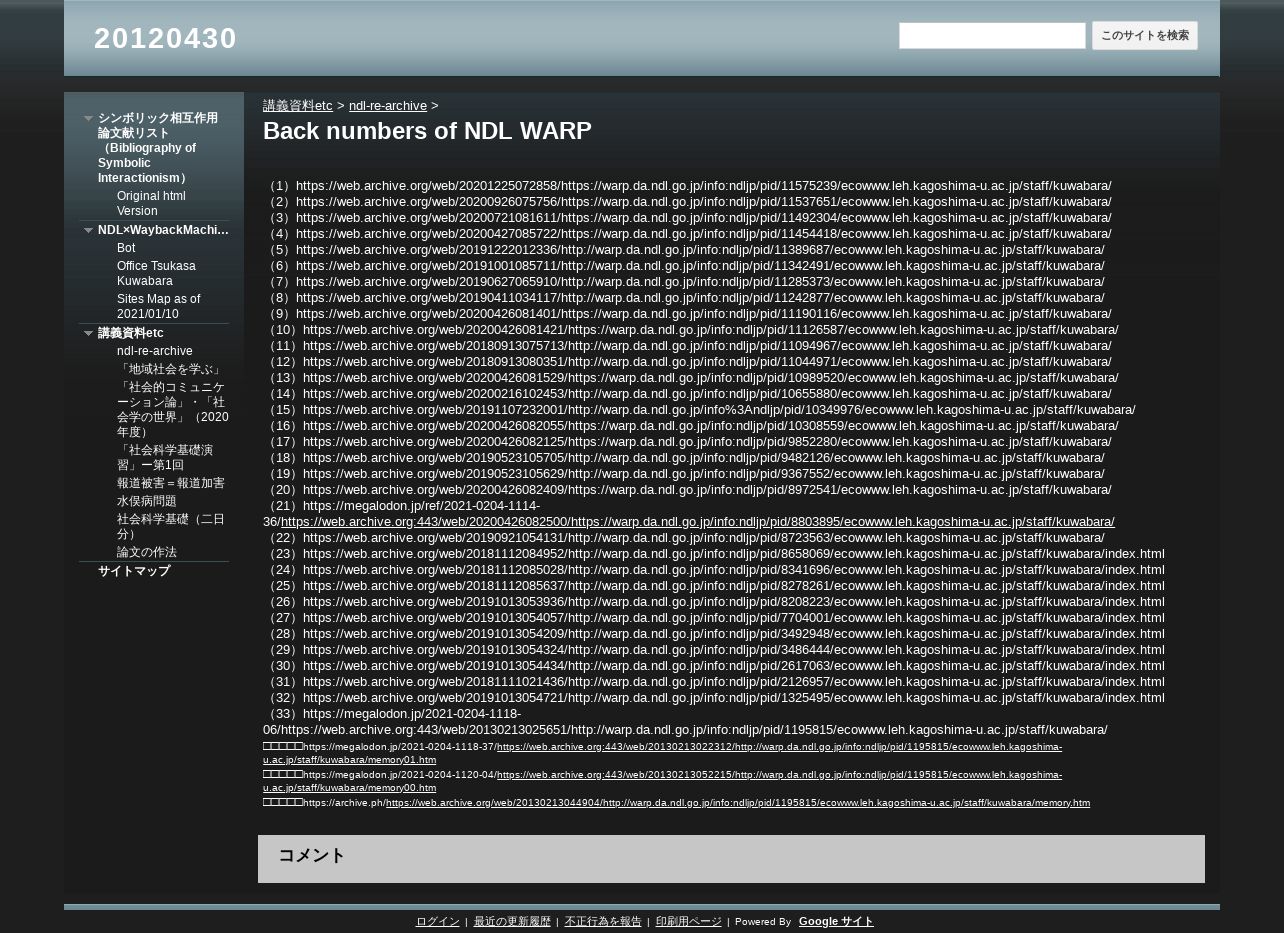1284x933 pixels.
Task: Collapse the シンボリック相互作用論文献リスト section arrow
Action: [x=88, y=119]
